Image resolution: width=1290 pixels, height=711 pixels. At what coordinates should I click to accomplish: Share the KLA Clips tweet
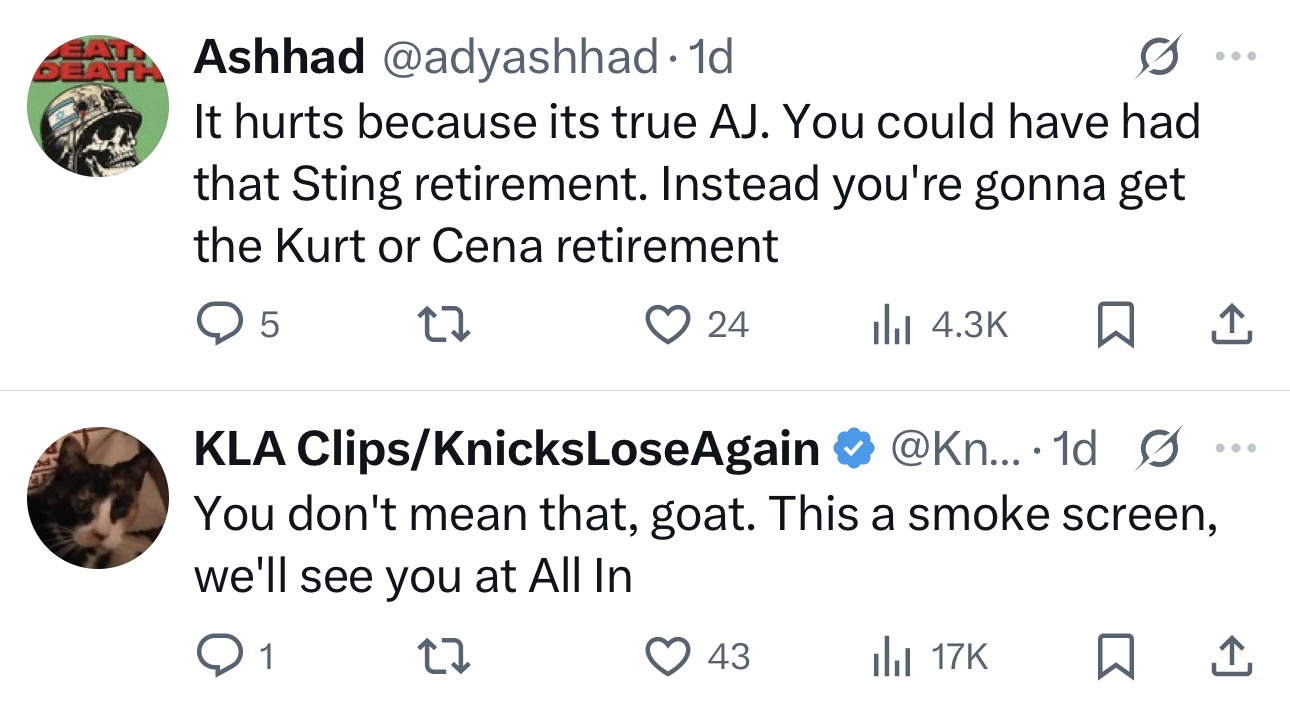(x=1231, y=656)
